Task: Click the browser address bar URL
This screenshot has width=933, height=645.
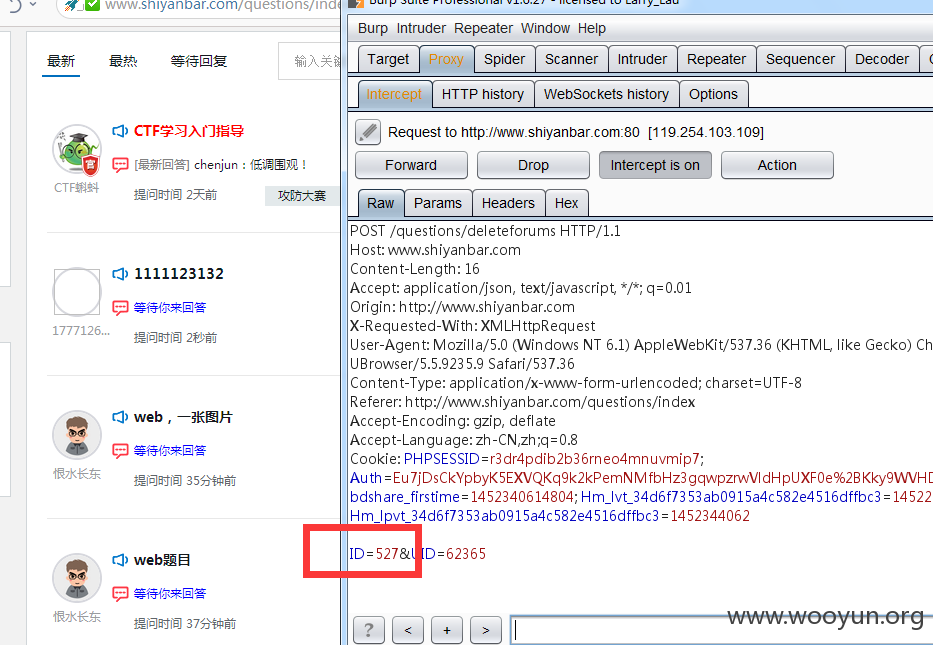Action: tap(221, 5)
